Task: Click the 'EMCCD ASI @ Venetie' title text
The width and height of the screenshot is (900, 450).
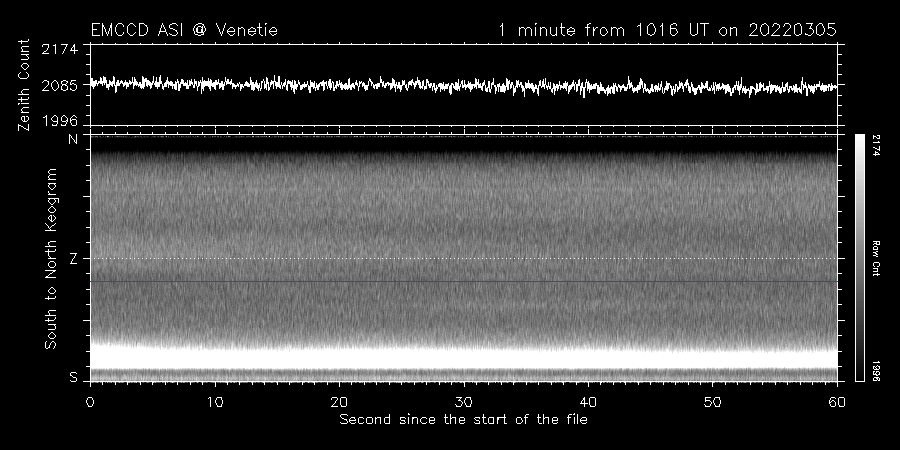Action: pos(184,30)
